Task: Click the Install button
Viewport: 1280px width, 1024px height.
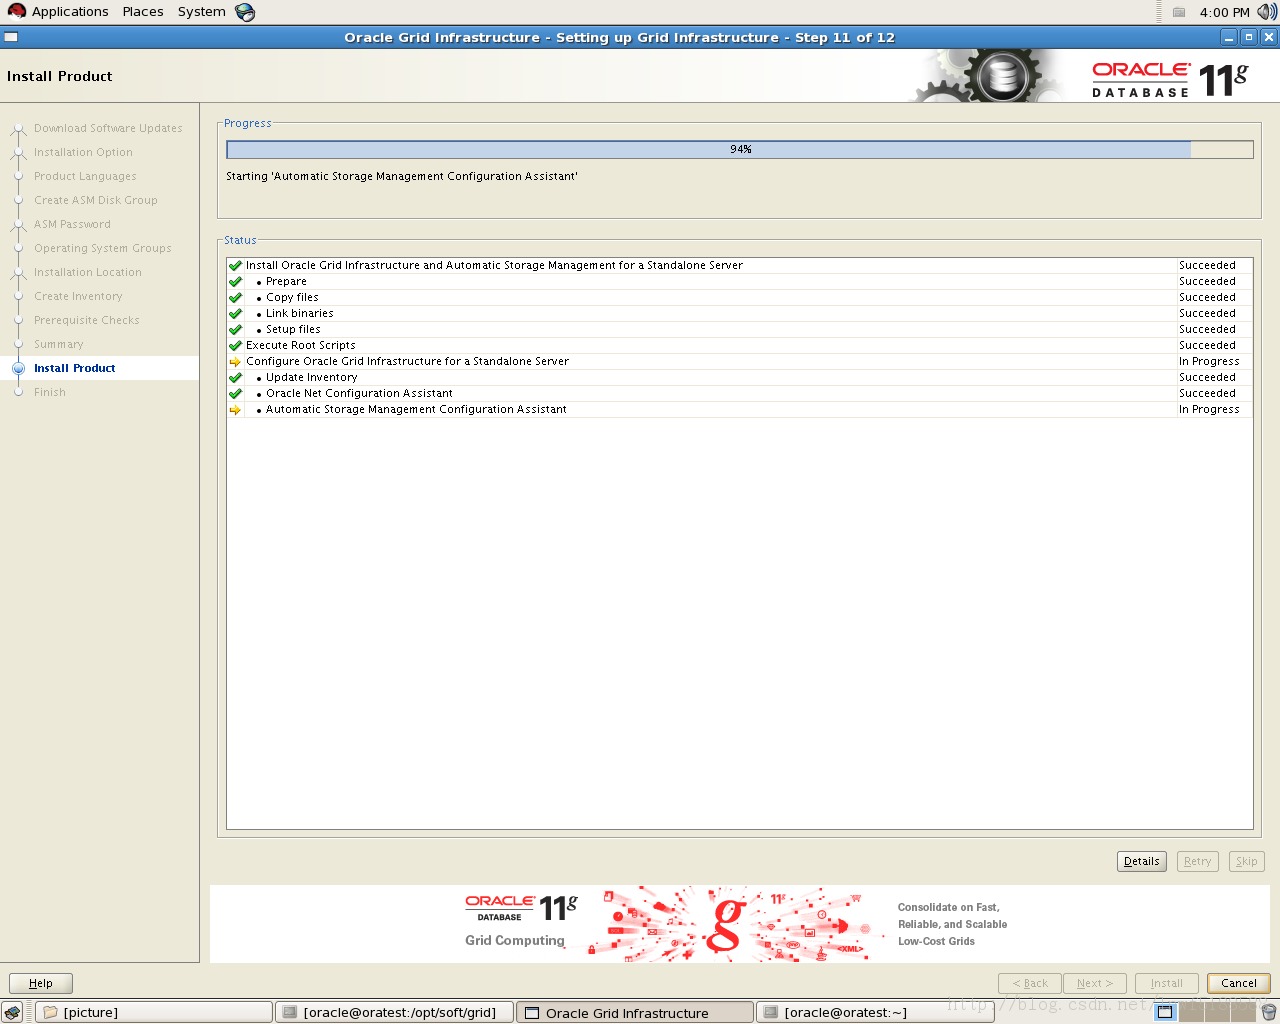Action: pyautogui.click(x=1167, y=983)
